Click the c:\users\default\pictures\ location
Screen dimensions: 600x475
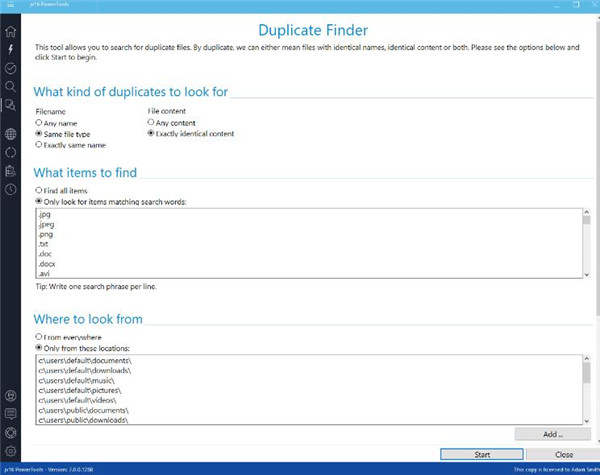click(x=80, y=390)
